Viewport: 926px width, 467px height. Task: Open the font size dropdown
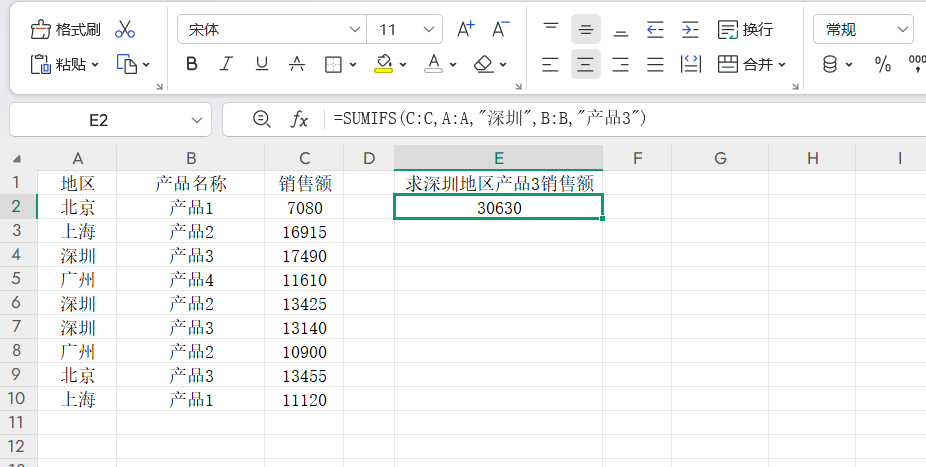428,29
